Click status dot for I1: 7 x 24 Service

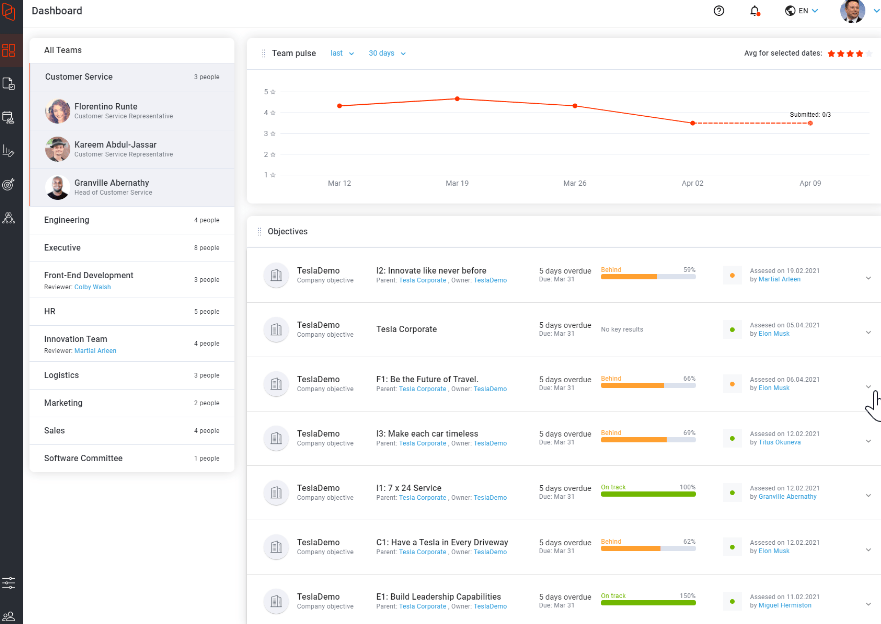(732, 493)
